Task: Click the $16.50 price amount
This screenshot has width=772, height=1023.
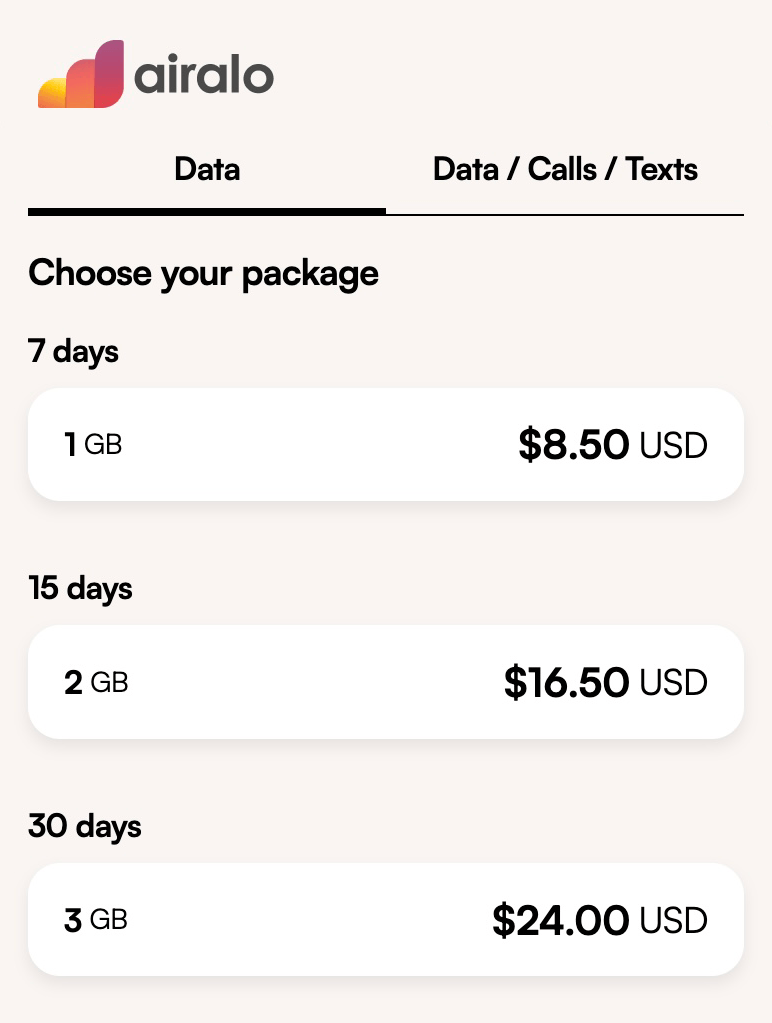Action: (x=566, y=682)
